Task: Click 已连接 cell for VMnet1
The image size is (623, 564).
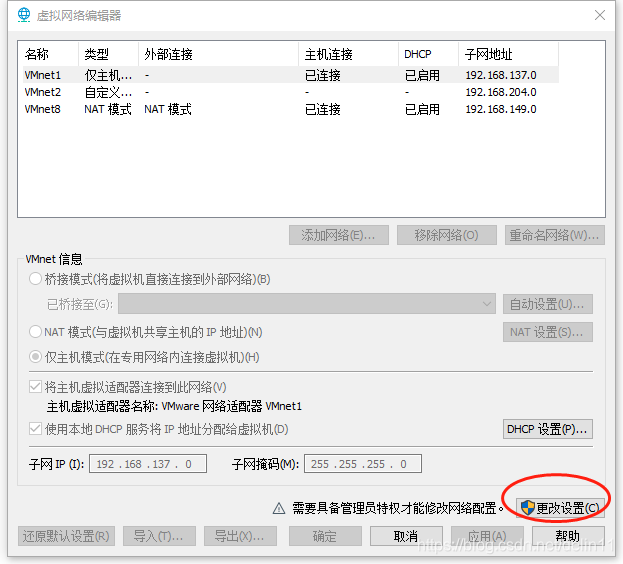Action: coord(323,75)
